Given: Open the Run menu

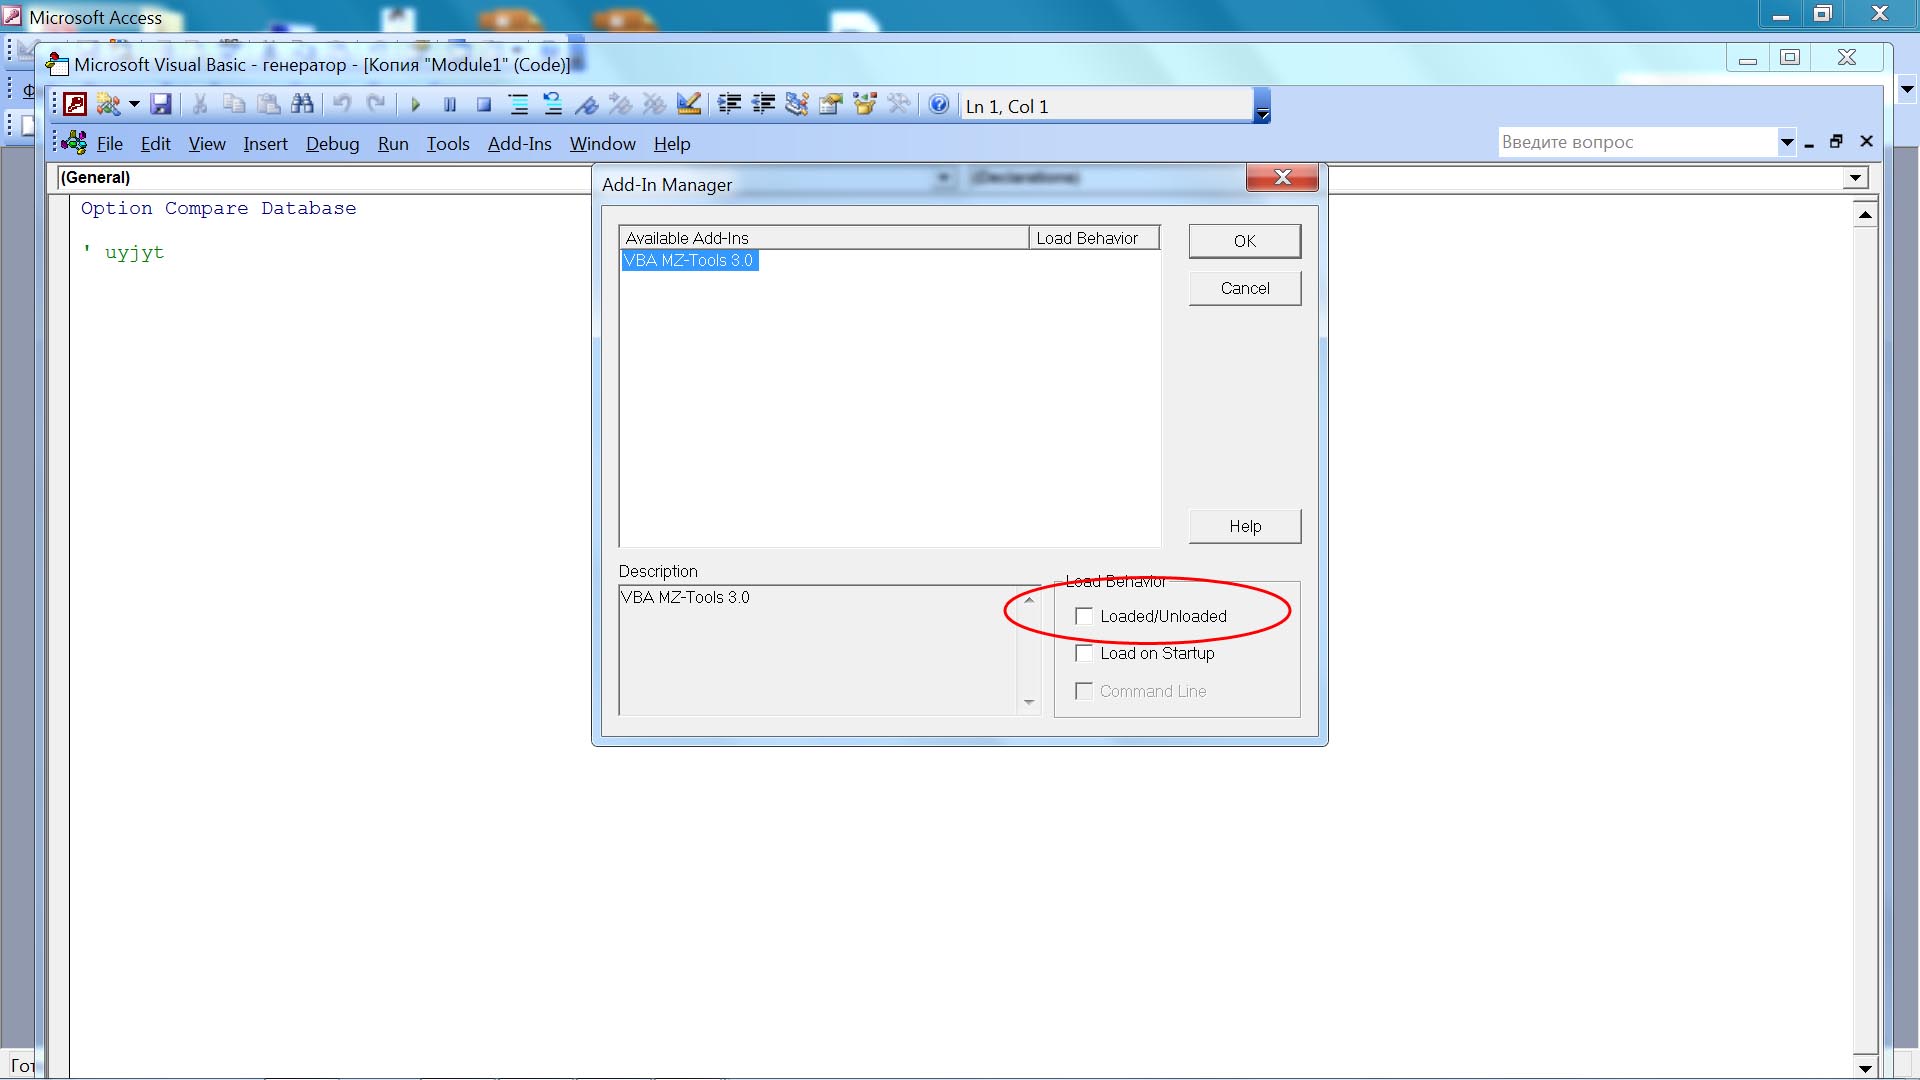Looking at the screenshot, I should click(x=393, y=144).
